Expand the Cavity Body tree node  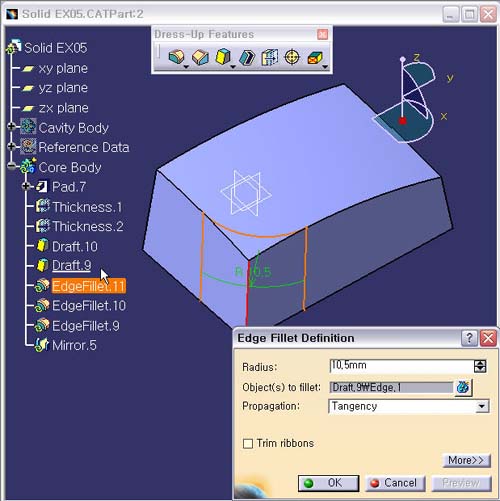click(11, 127)
